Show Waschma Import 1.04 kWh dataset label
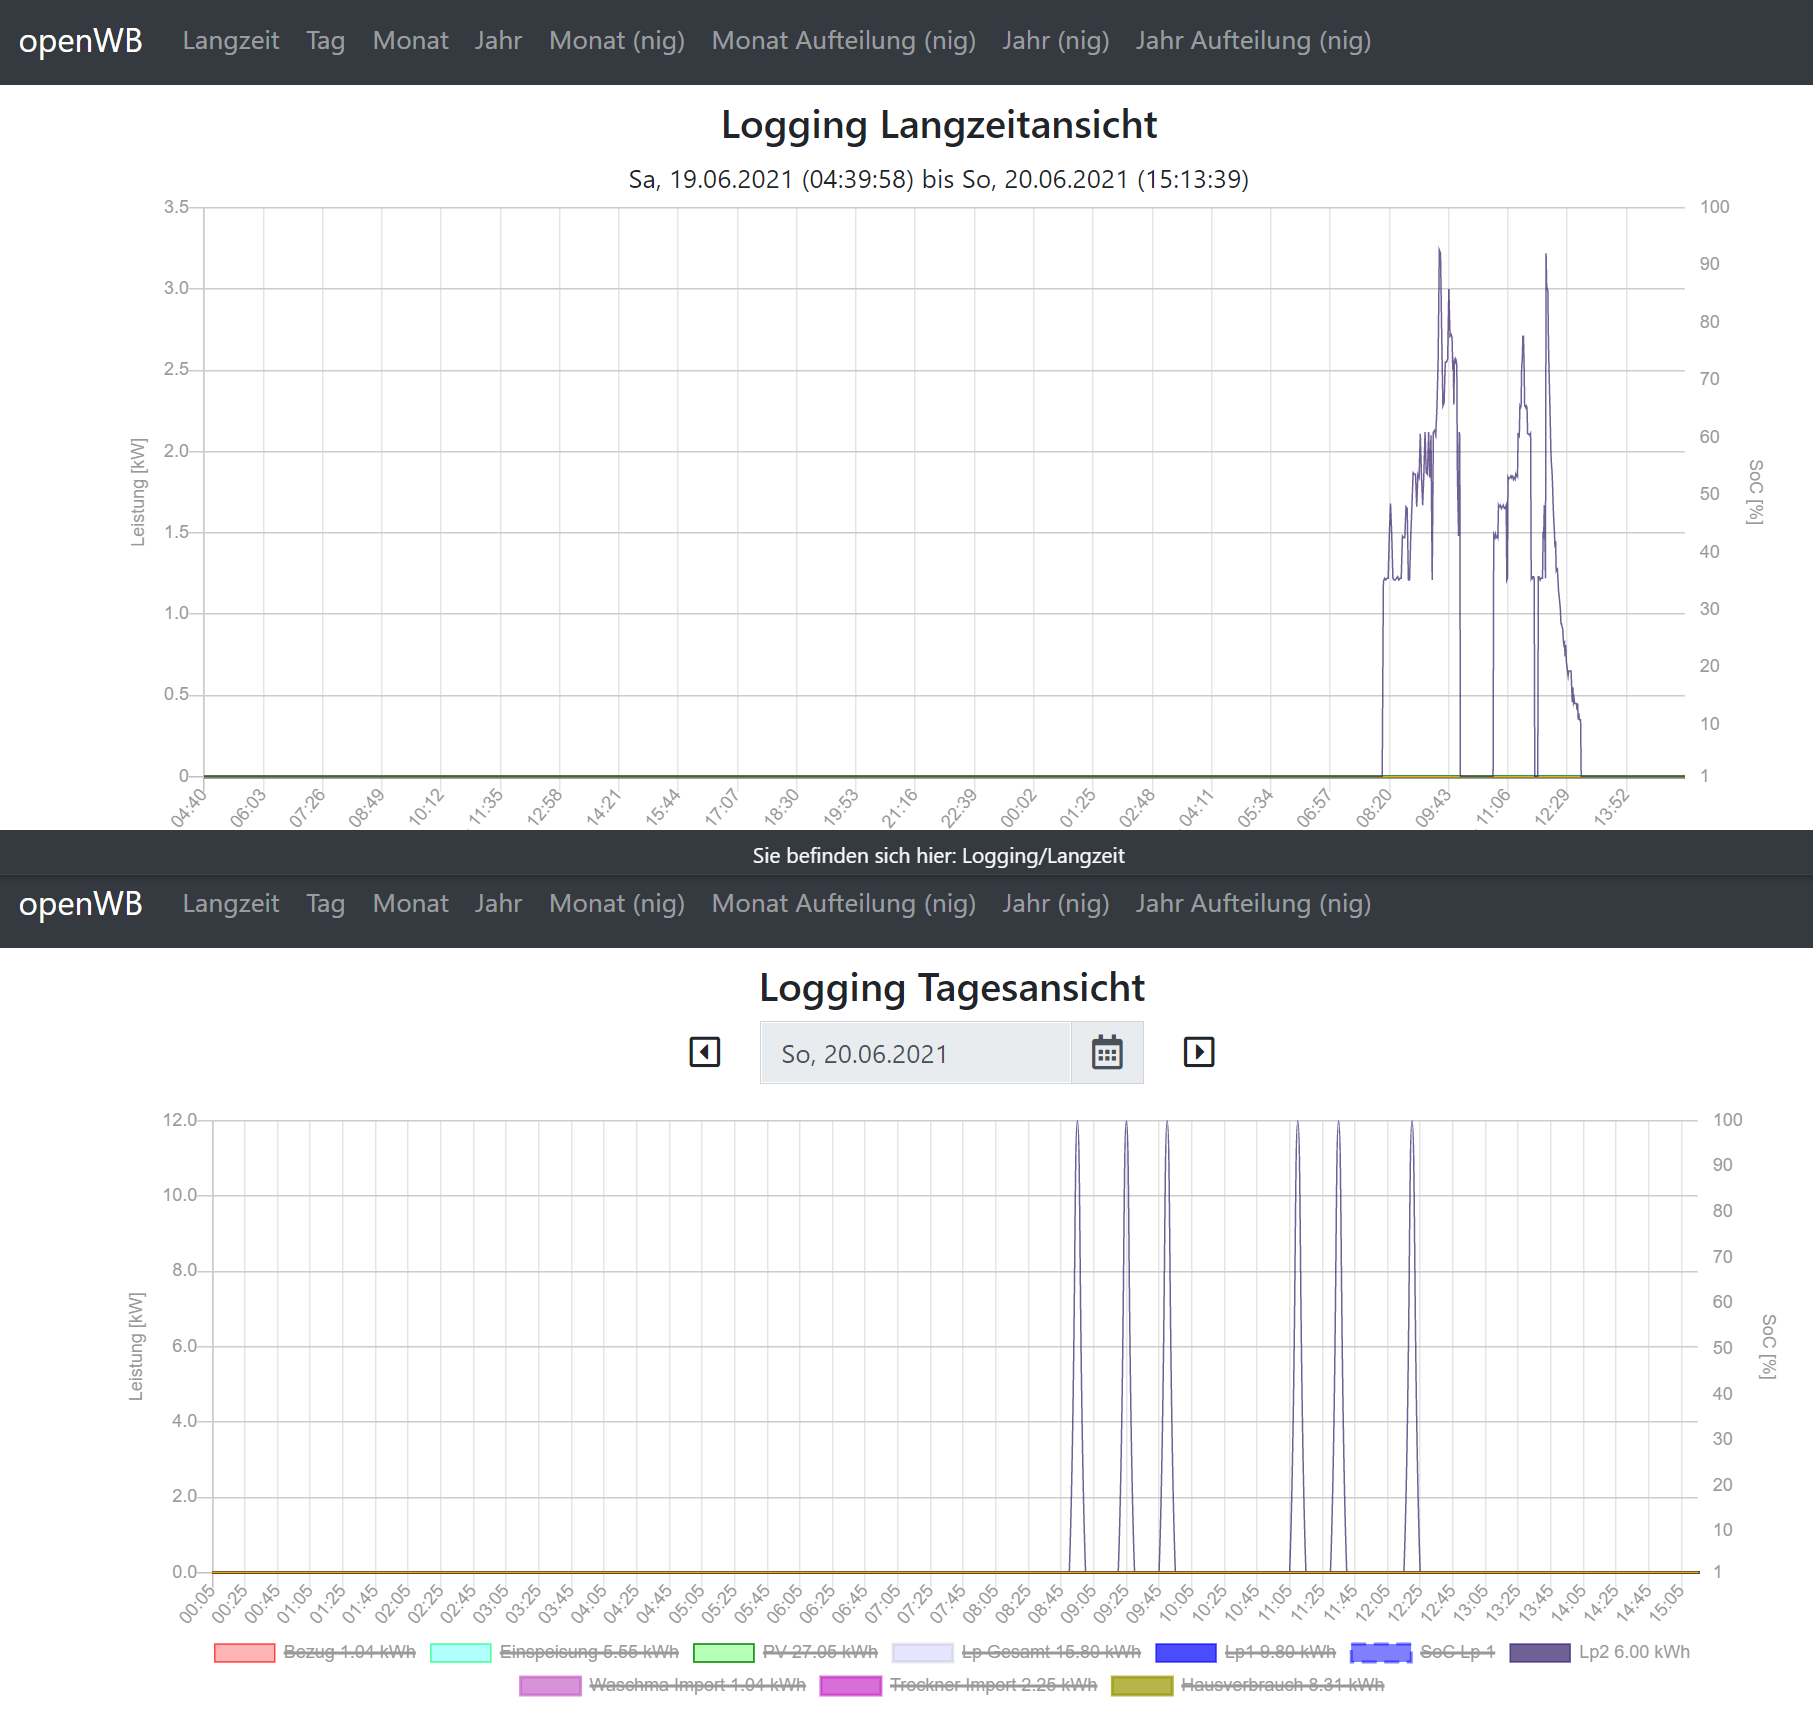The height and width of the screenshot is (1727, 1813). (x=698, y=1686)
